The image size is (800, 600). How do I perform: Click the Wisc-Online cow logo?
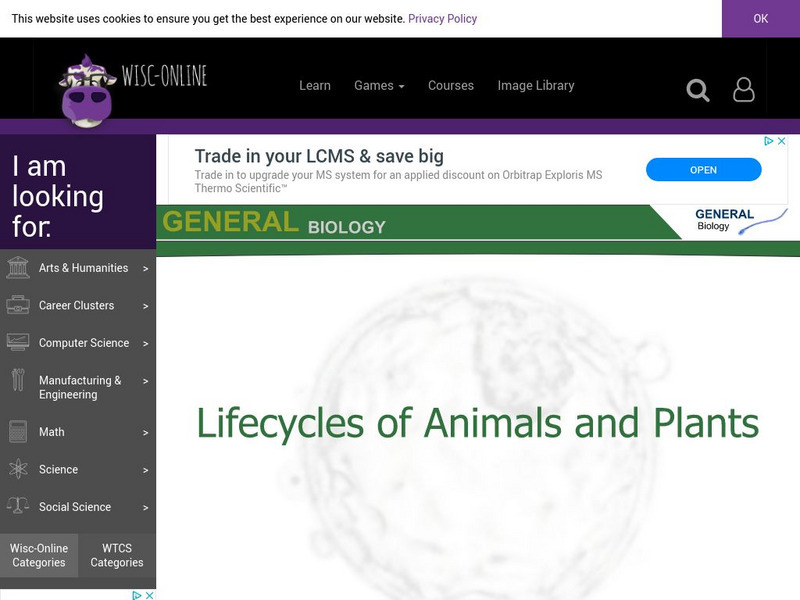88,90
